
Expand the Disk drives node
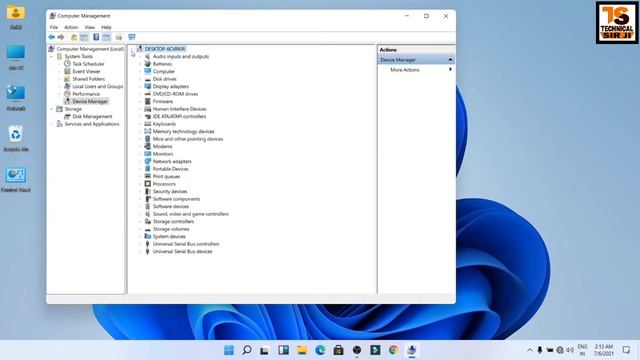tap(140, 79)
